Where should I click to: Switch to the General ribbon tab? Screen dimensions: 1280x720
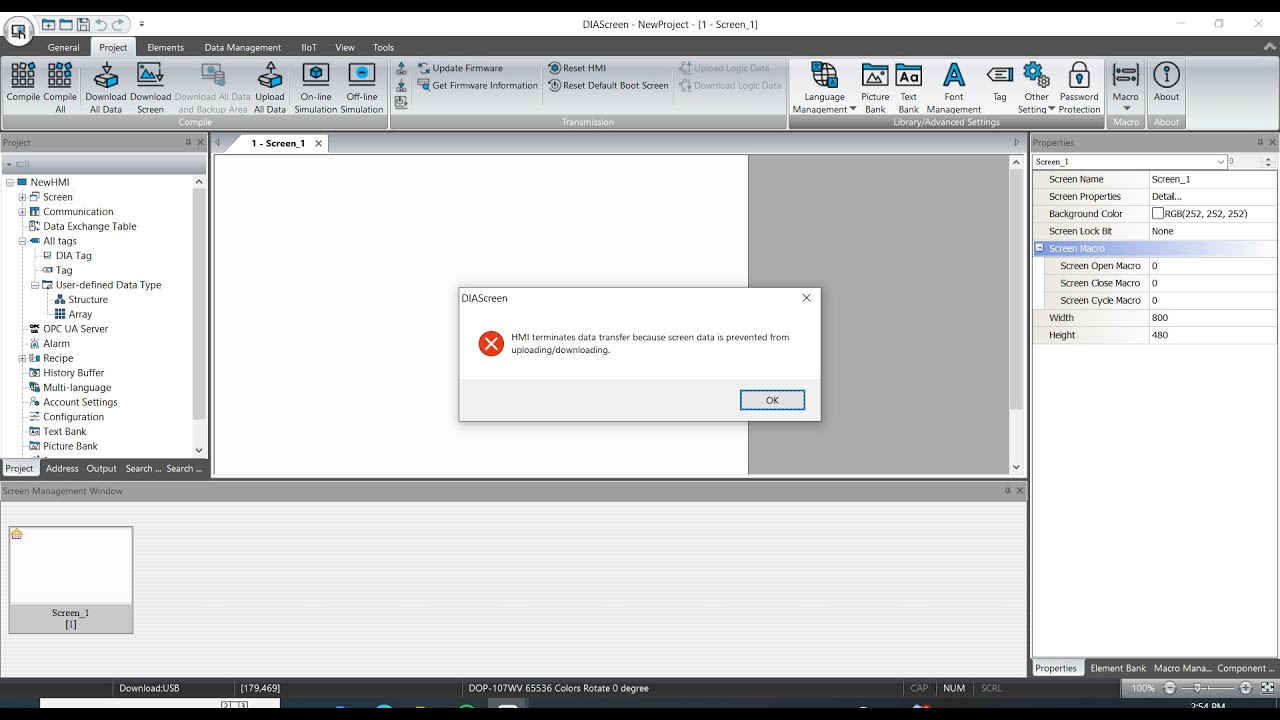(x=64, y=47)
